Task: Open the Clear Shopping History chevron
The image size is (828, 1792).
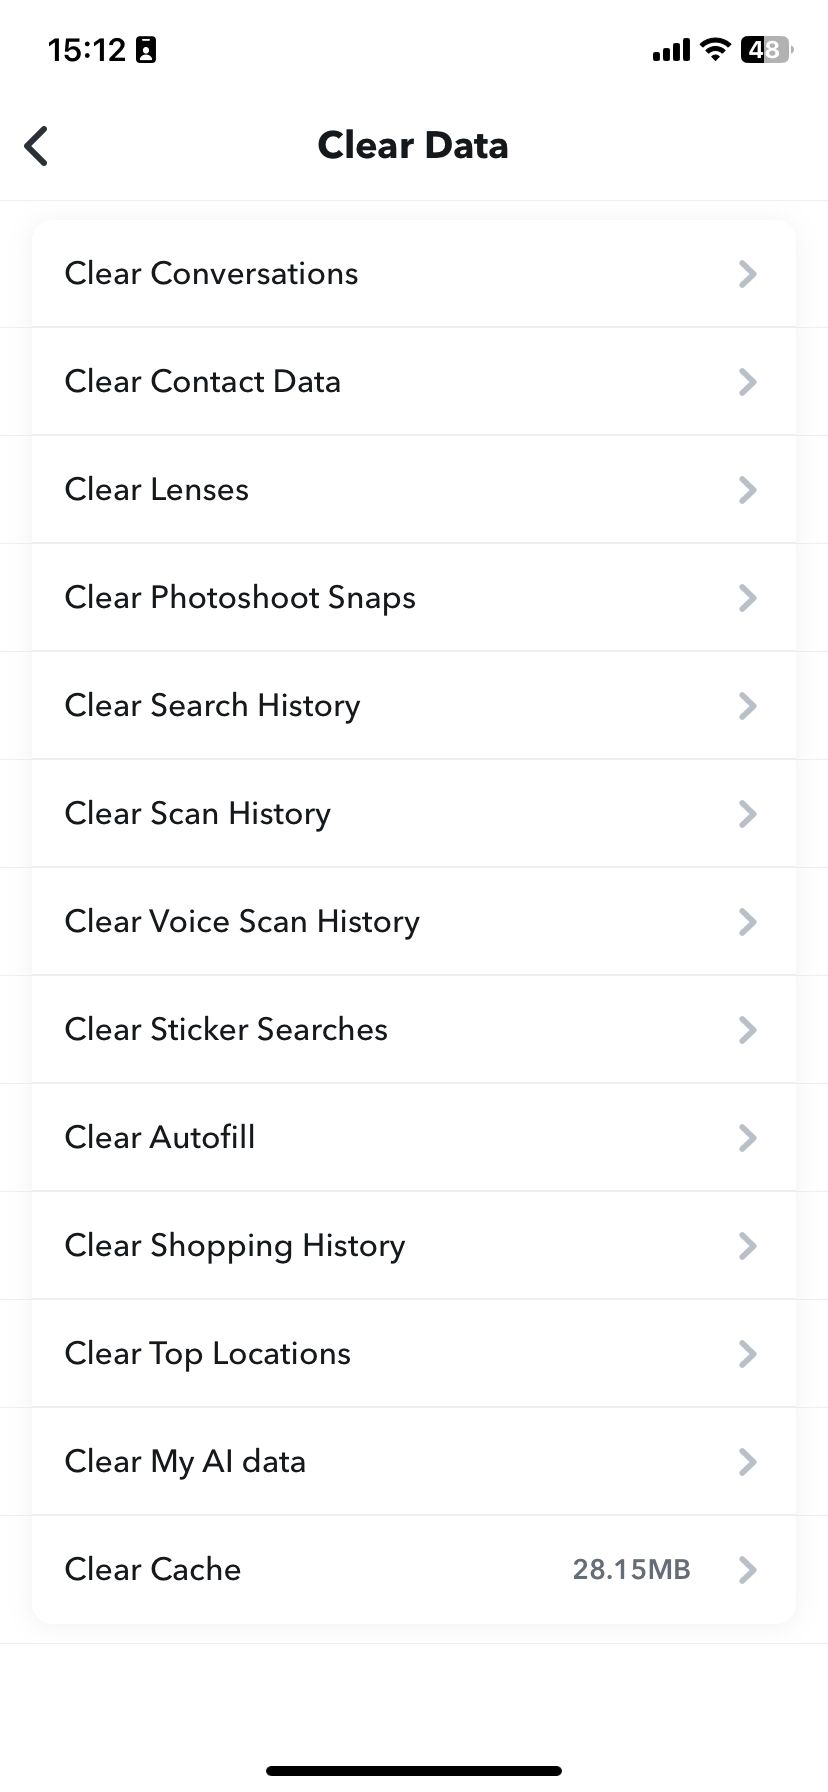Action: tap(747, 1246)
